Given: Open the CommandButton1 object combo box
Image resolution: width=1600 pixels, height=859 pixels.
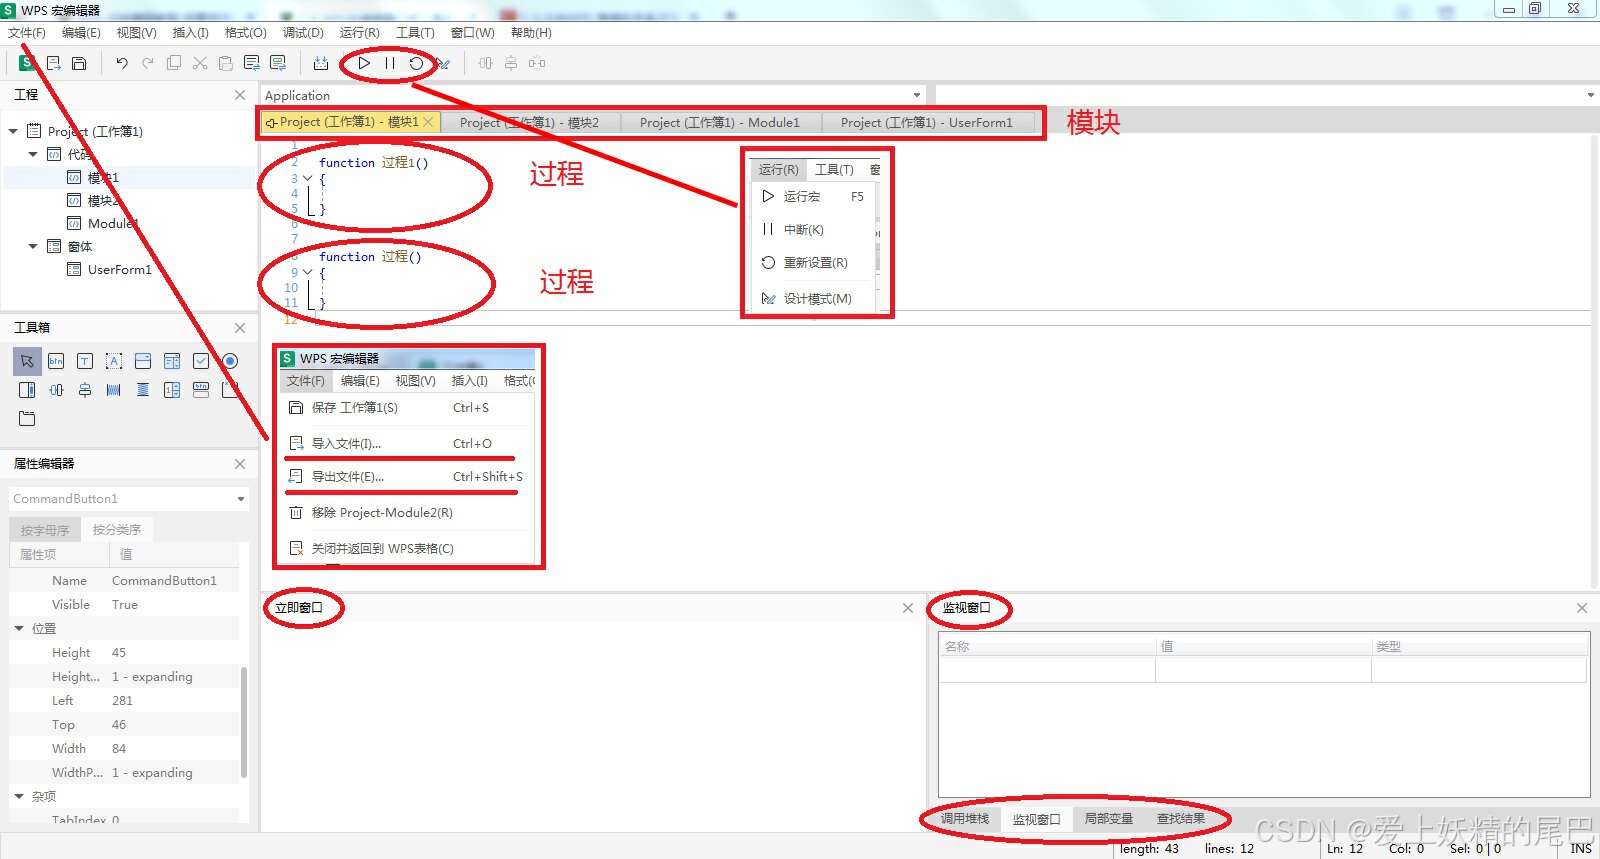Looking at the screenshot, I should click(x=129, y=499).
